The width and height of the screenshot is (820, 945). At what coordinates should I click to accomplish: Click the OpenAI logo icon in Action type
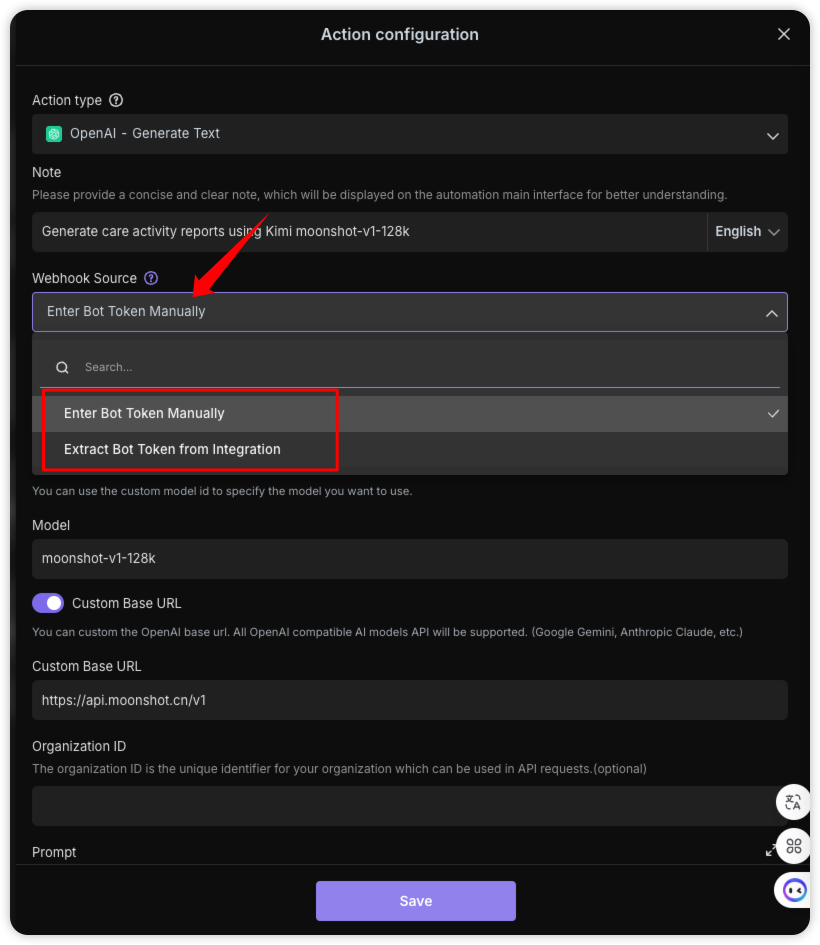click(x=54, y=134)
